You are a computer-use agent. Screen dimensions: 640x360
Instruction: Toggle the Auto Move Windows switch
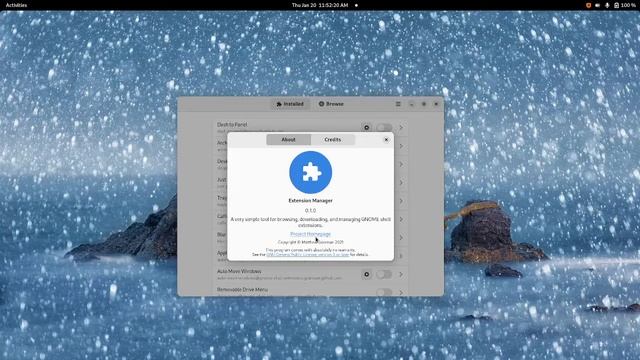click(x=384, y=274)
